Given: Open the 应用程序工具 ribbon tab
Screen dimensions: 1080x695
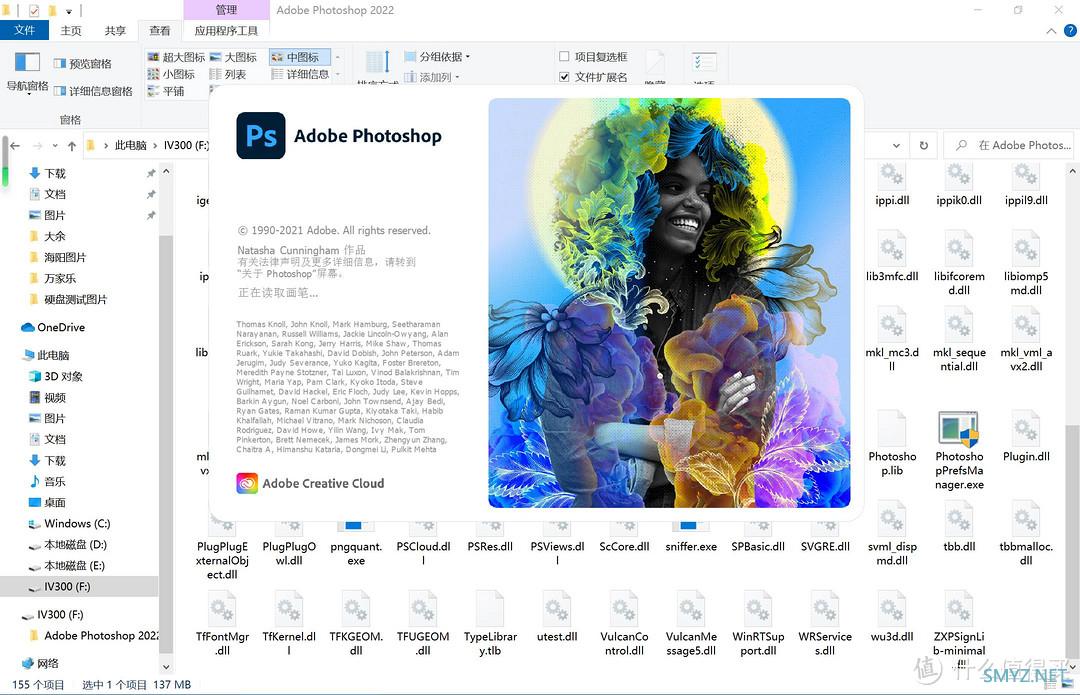Looking at the screenshot, I should (226, 30).
